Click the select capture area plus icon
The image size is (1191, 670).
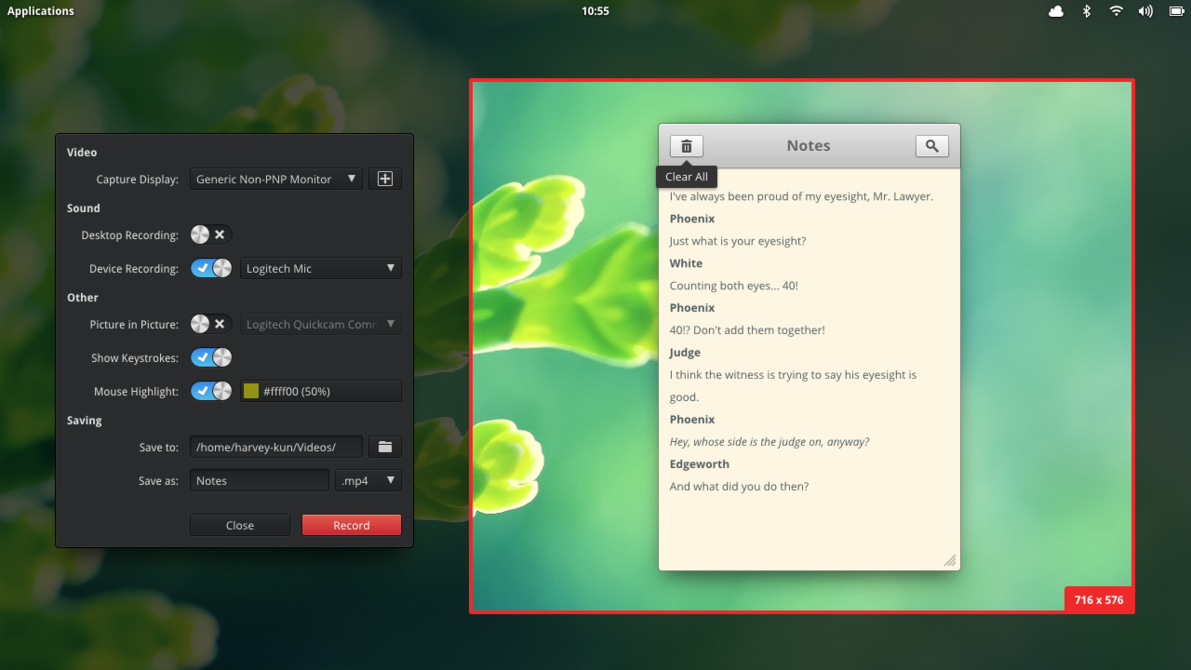385,179
